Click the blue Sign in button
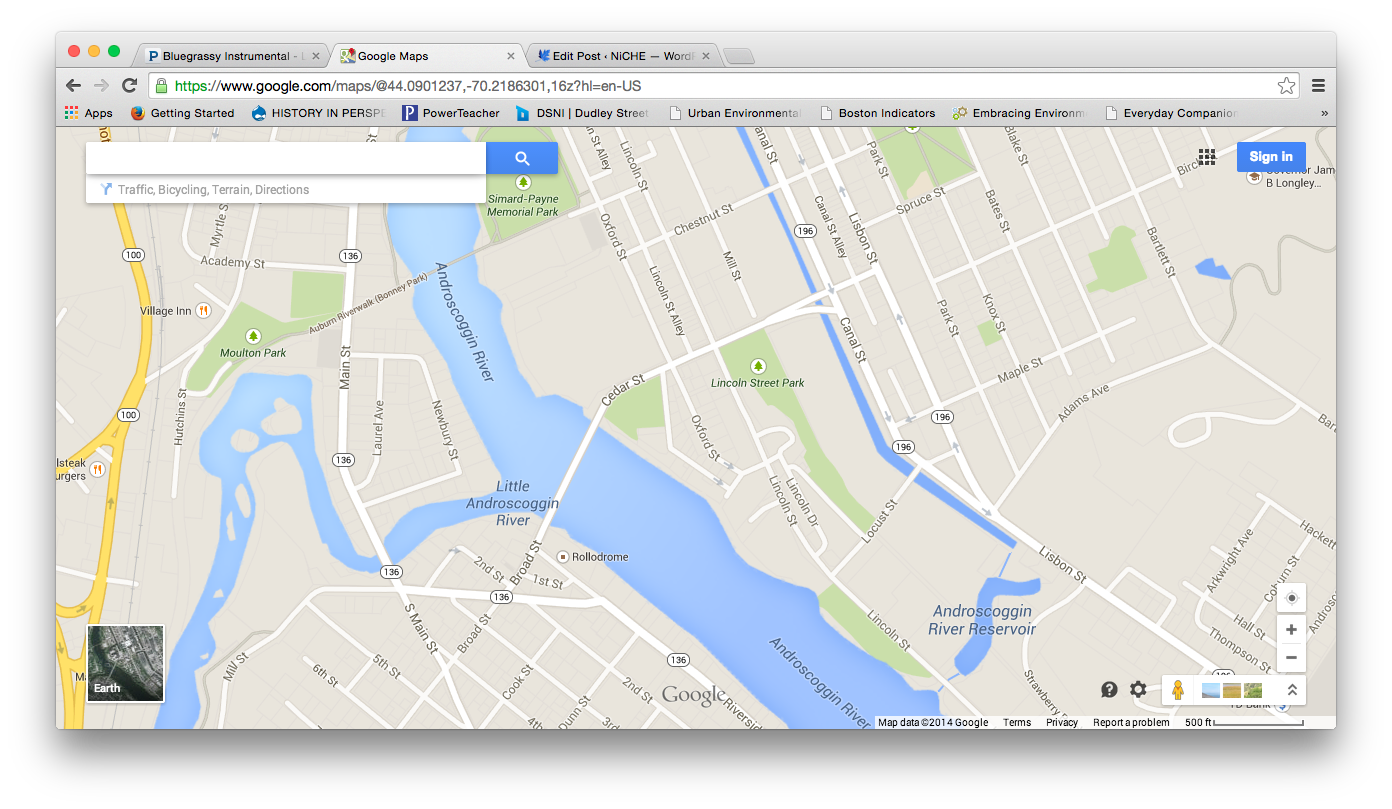The height and width of the screenshot is (809, 1392). pyautogui.click(x=1270, y=157)
